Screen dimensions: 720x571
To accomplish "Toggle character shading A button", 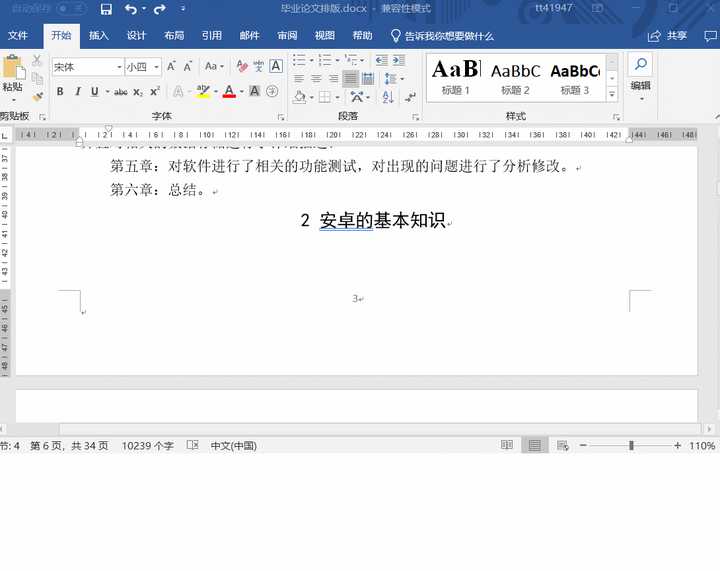I will click(x=254, y=91).
